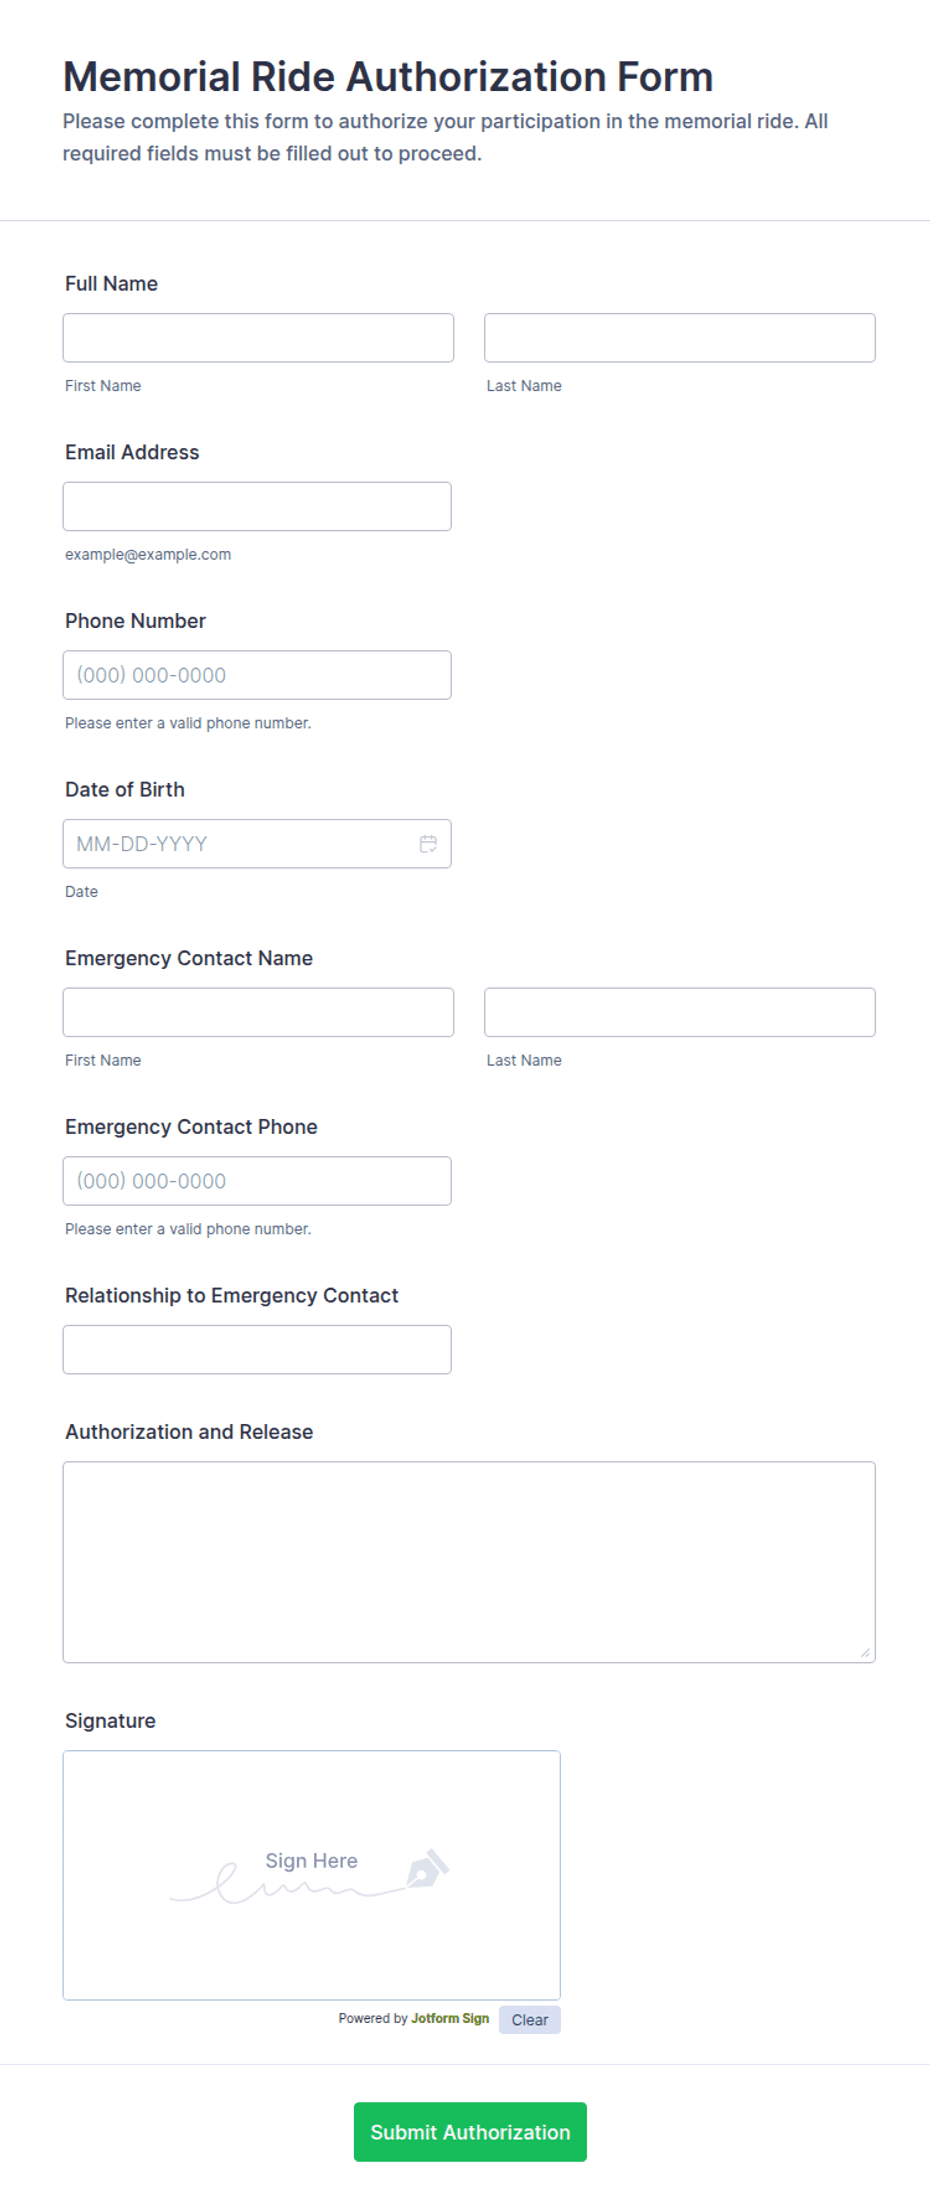Focus the Email Address input

click(257, 506)
